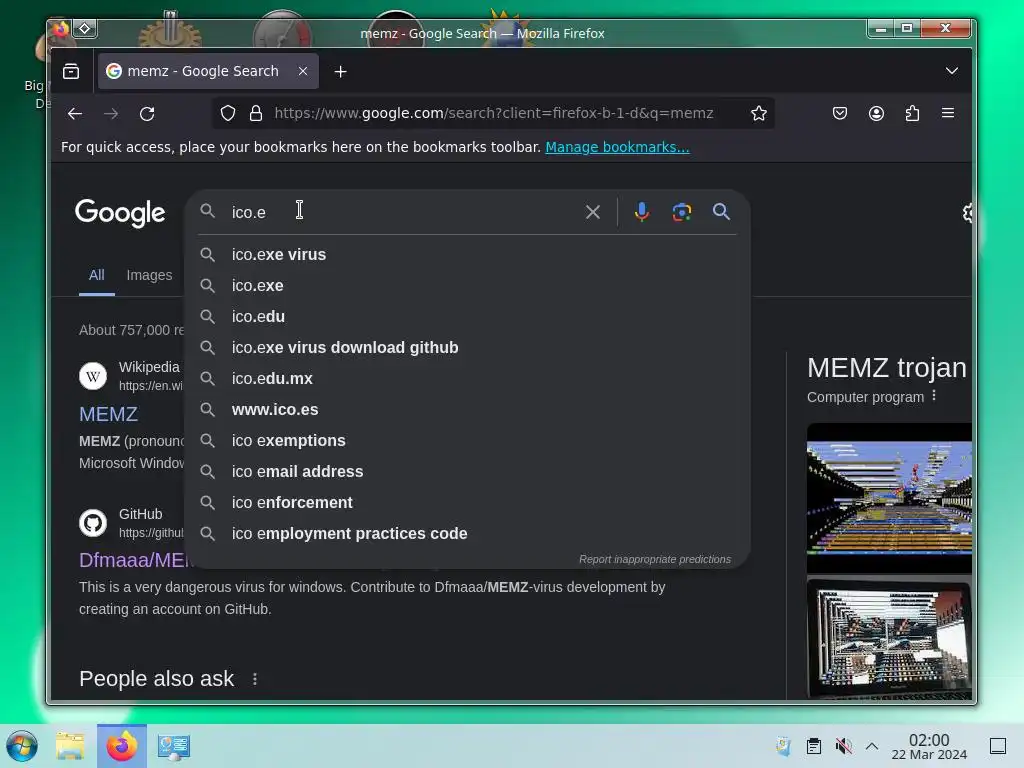Toggle the keep-on-all-desktops titlebar pin icon
Image resolution: width=1024 pixels, height=768 pixels.
click(85, 29)
